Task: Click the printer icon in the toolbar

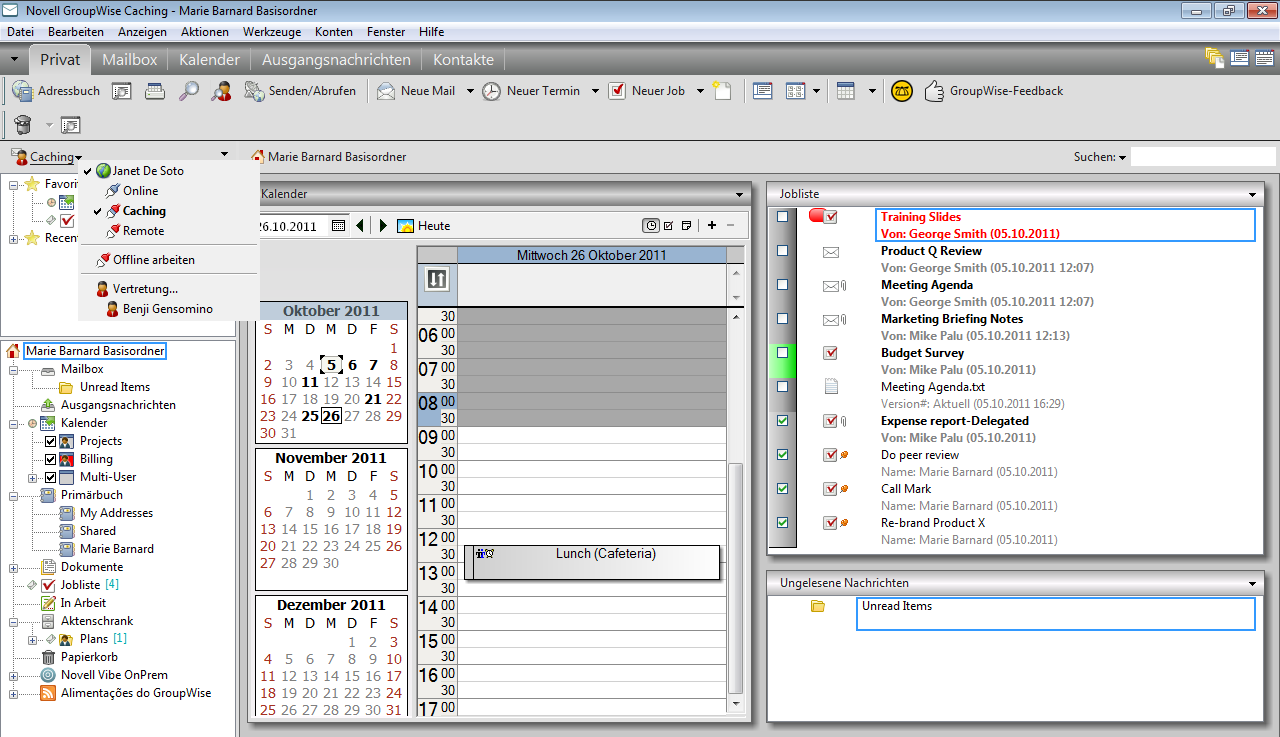Action: click(x=154, y=91)
